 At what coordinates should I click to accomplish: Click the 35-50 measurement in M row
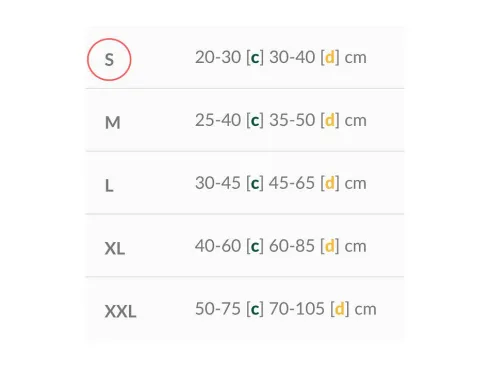click(x=292, y=120)
